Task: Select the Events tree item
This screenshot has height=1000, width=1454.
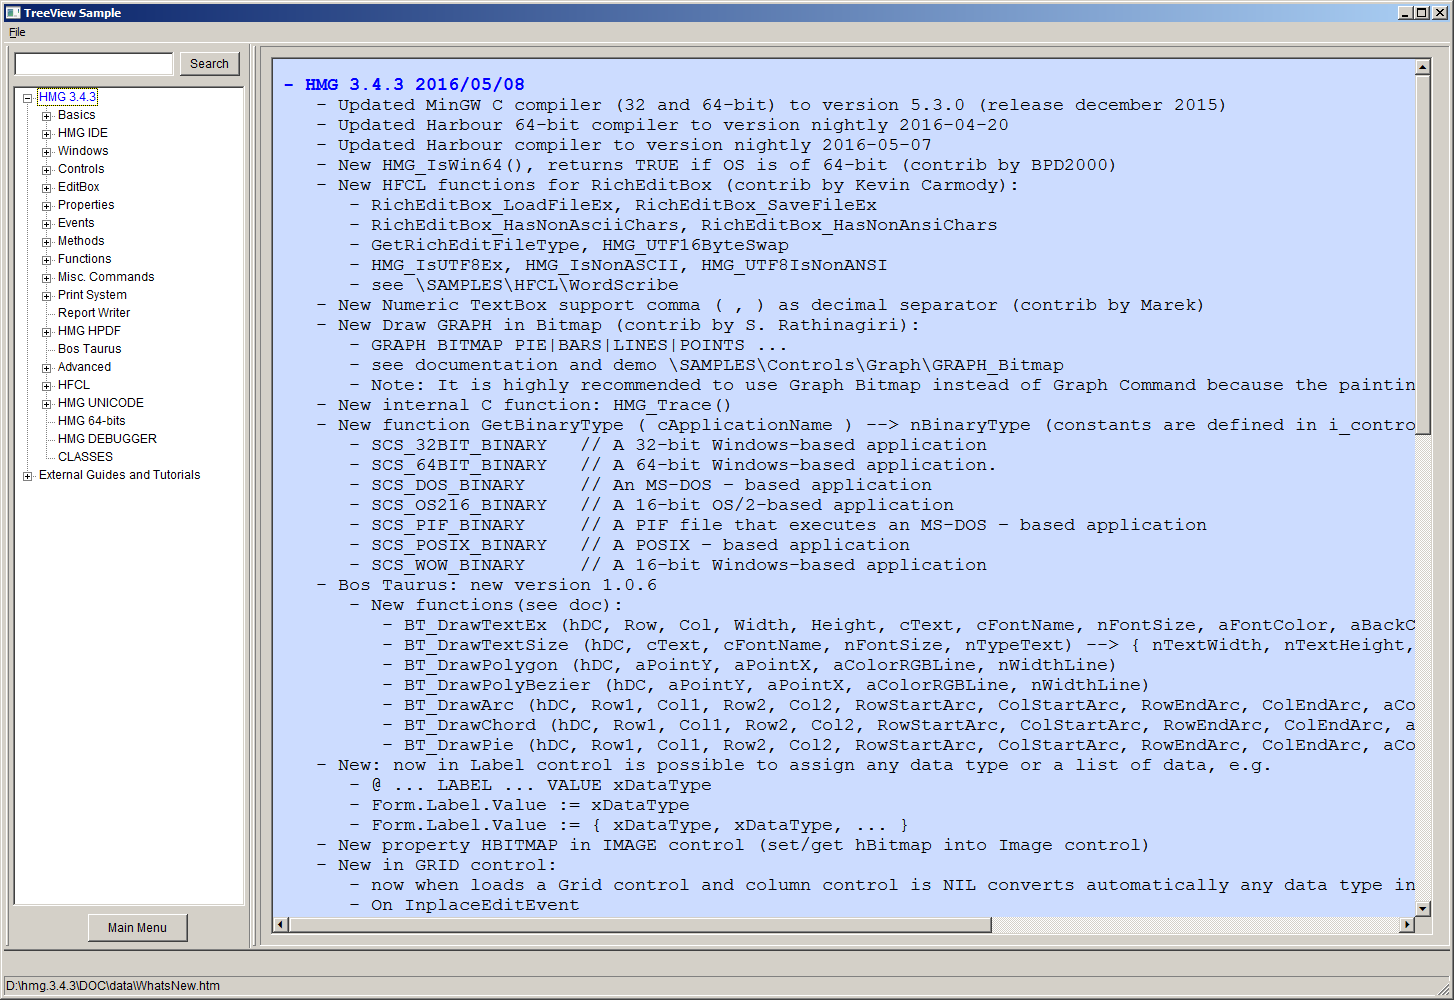Action: (76, 223)
